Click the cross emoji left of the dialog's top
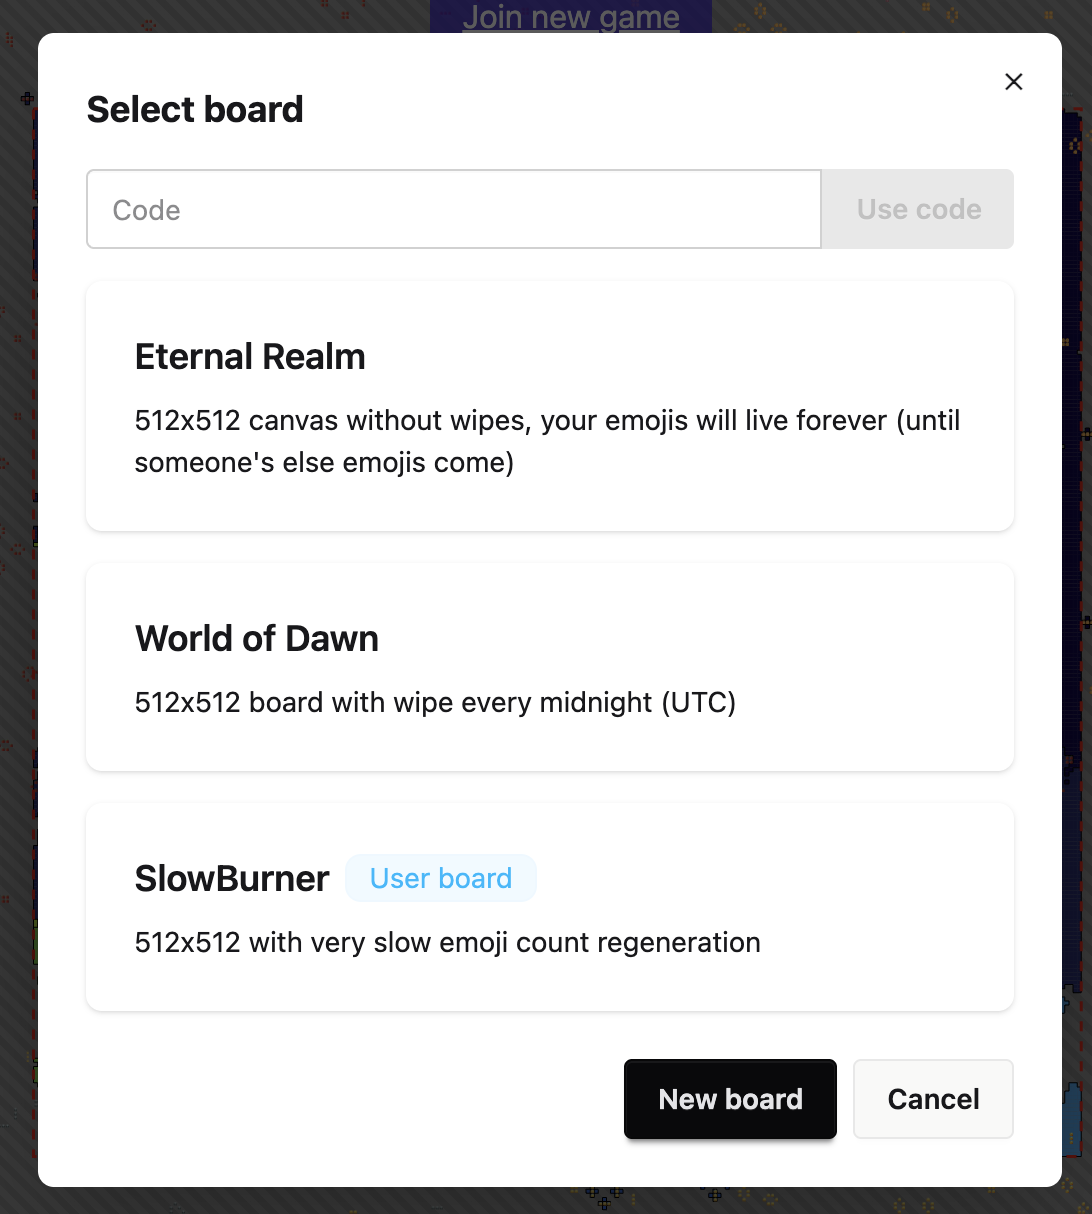 click(27, 98)
